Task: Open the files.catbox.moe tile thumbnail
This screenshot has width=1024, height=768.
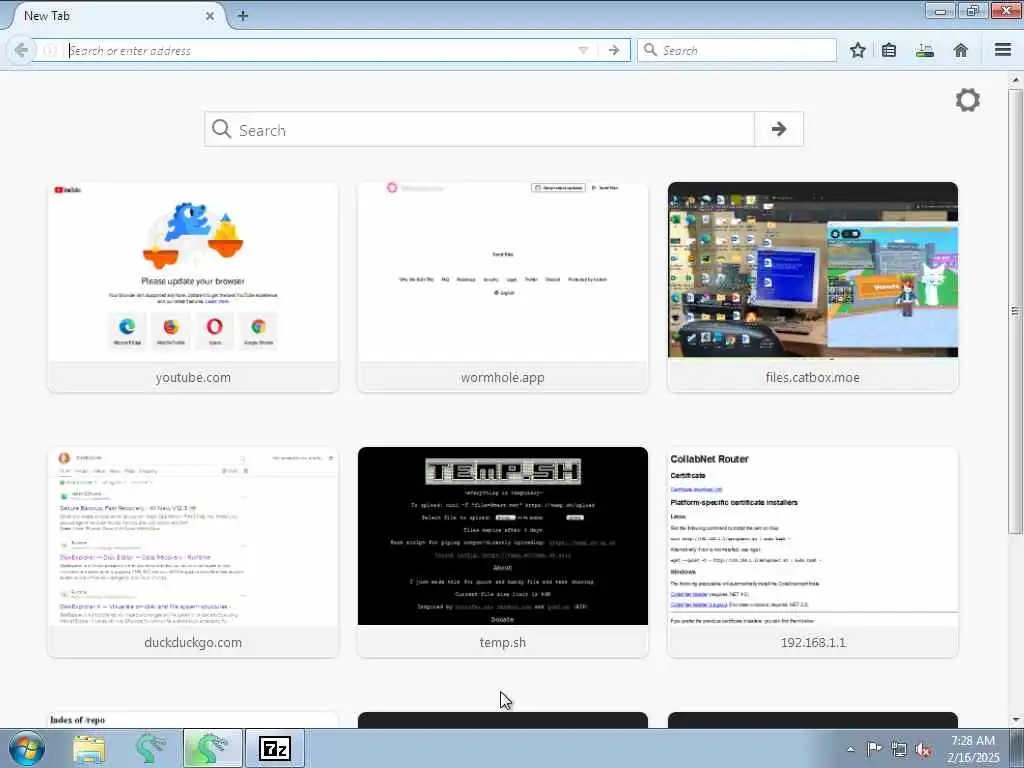Action: point(812,270)
